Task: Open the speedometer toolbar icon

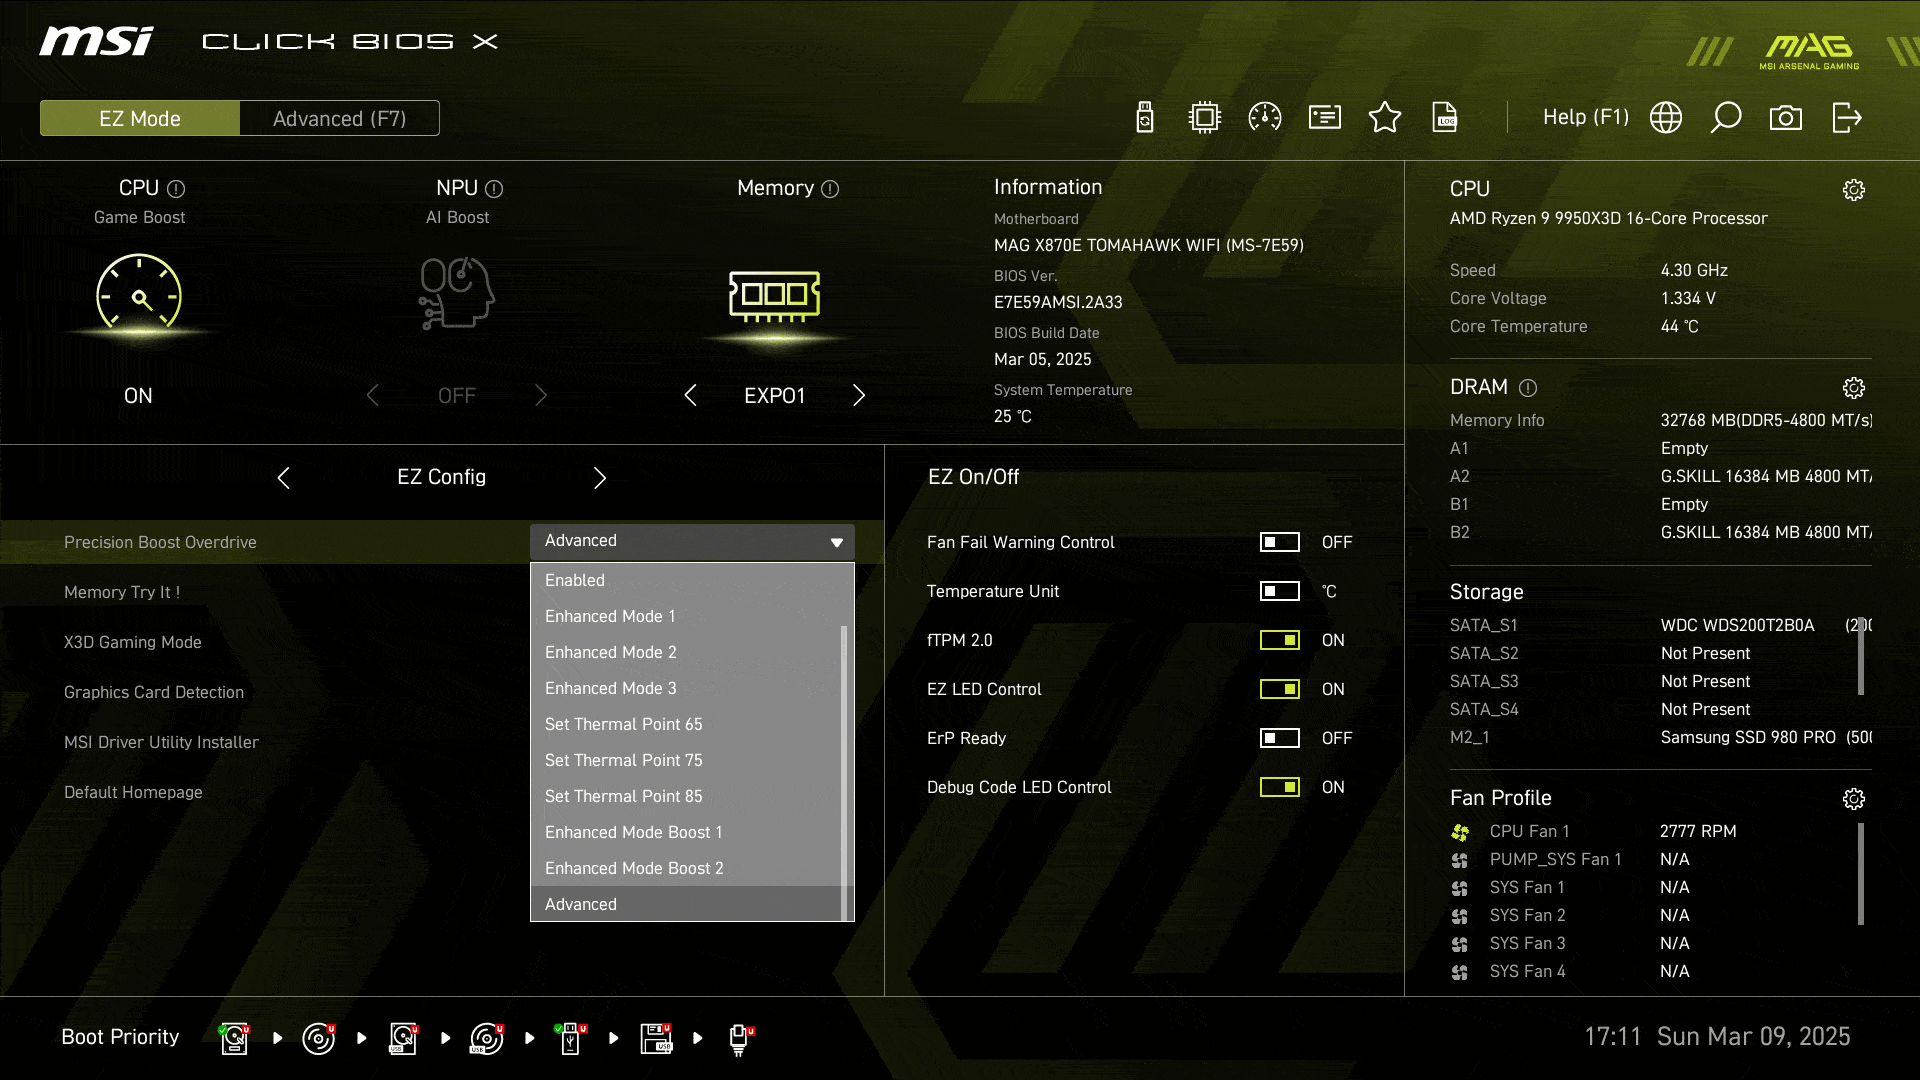Action: point(1265,117)
